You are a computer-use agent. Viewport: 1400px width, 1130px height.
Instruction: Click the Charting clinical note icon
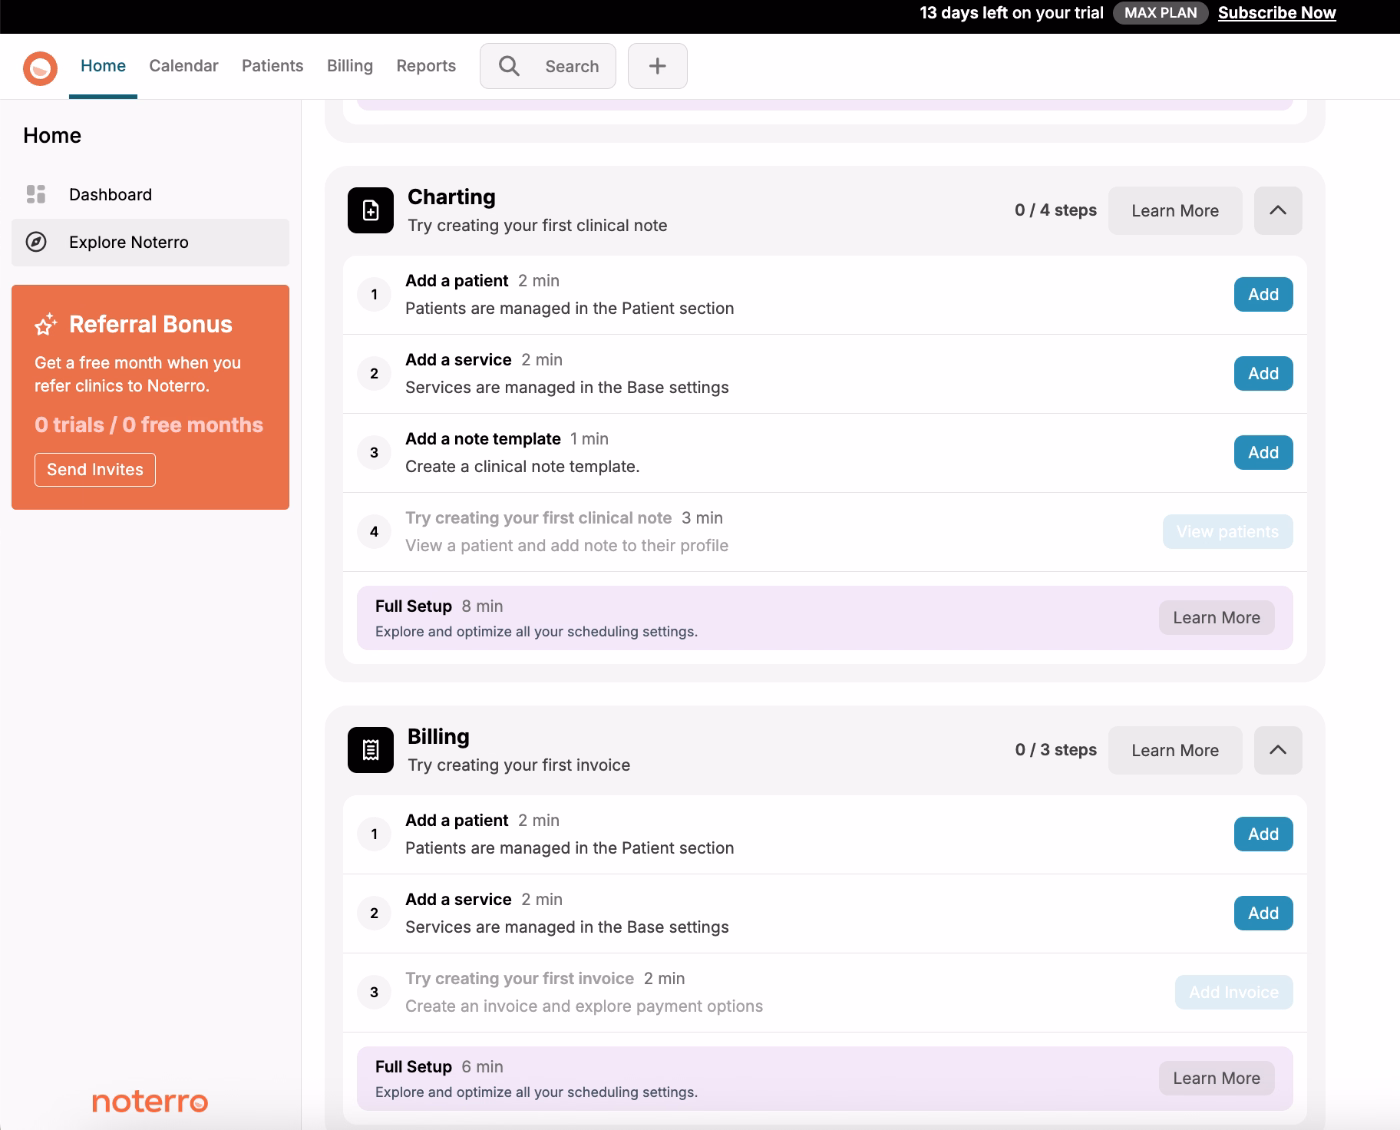(x=370, y=210)
